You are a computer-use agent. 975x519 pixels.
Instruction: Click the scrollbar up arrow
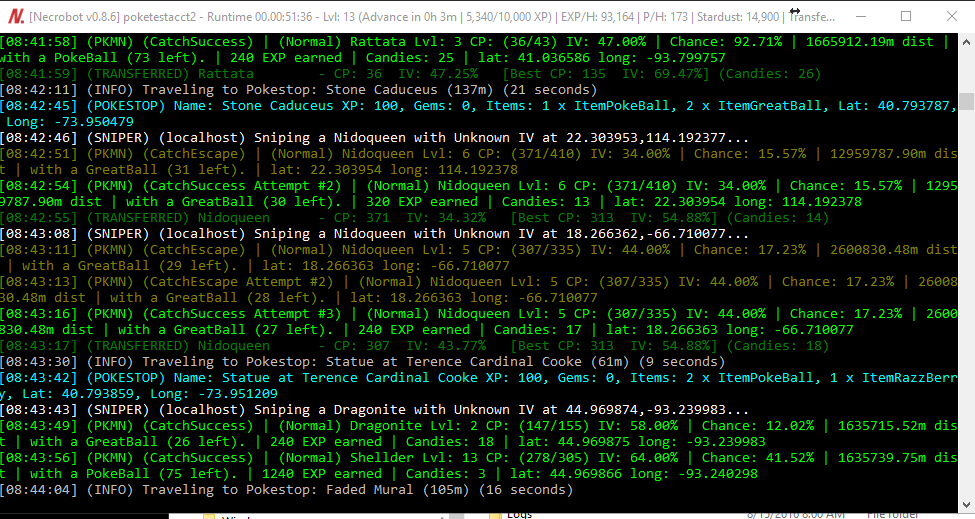point(966,42)
